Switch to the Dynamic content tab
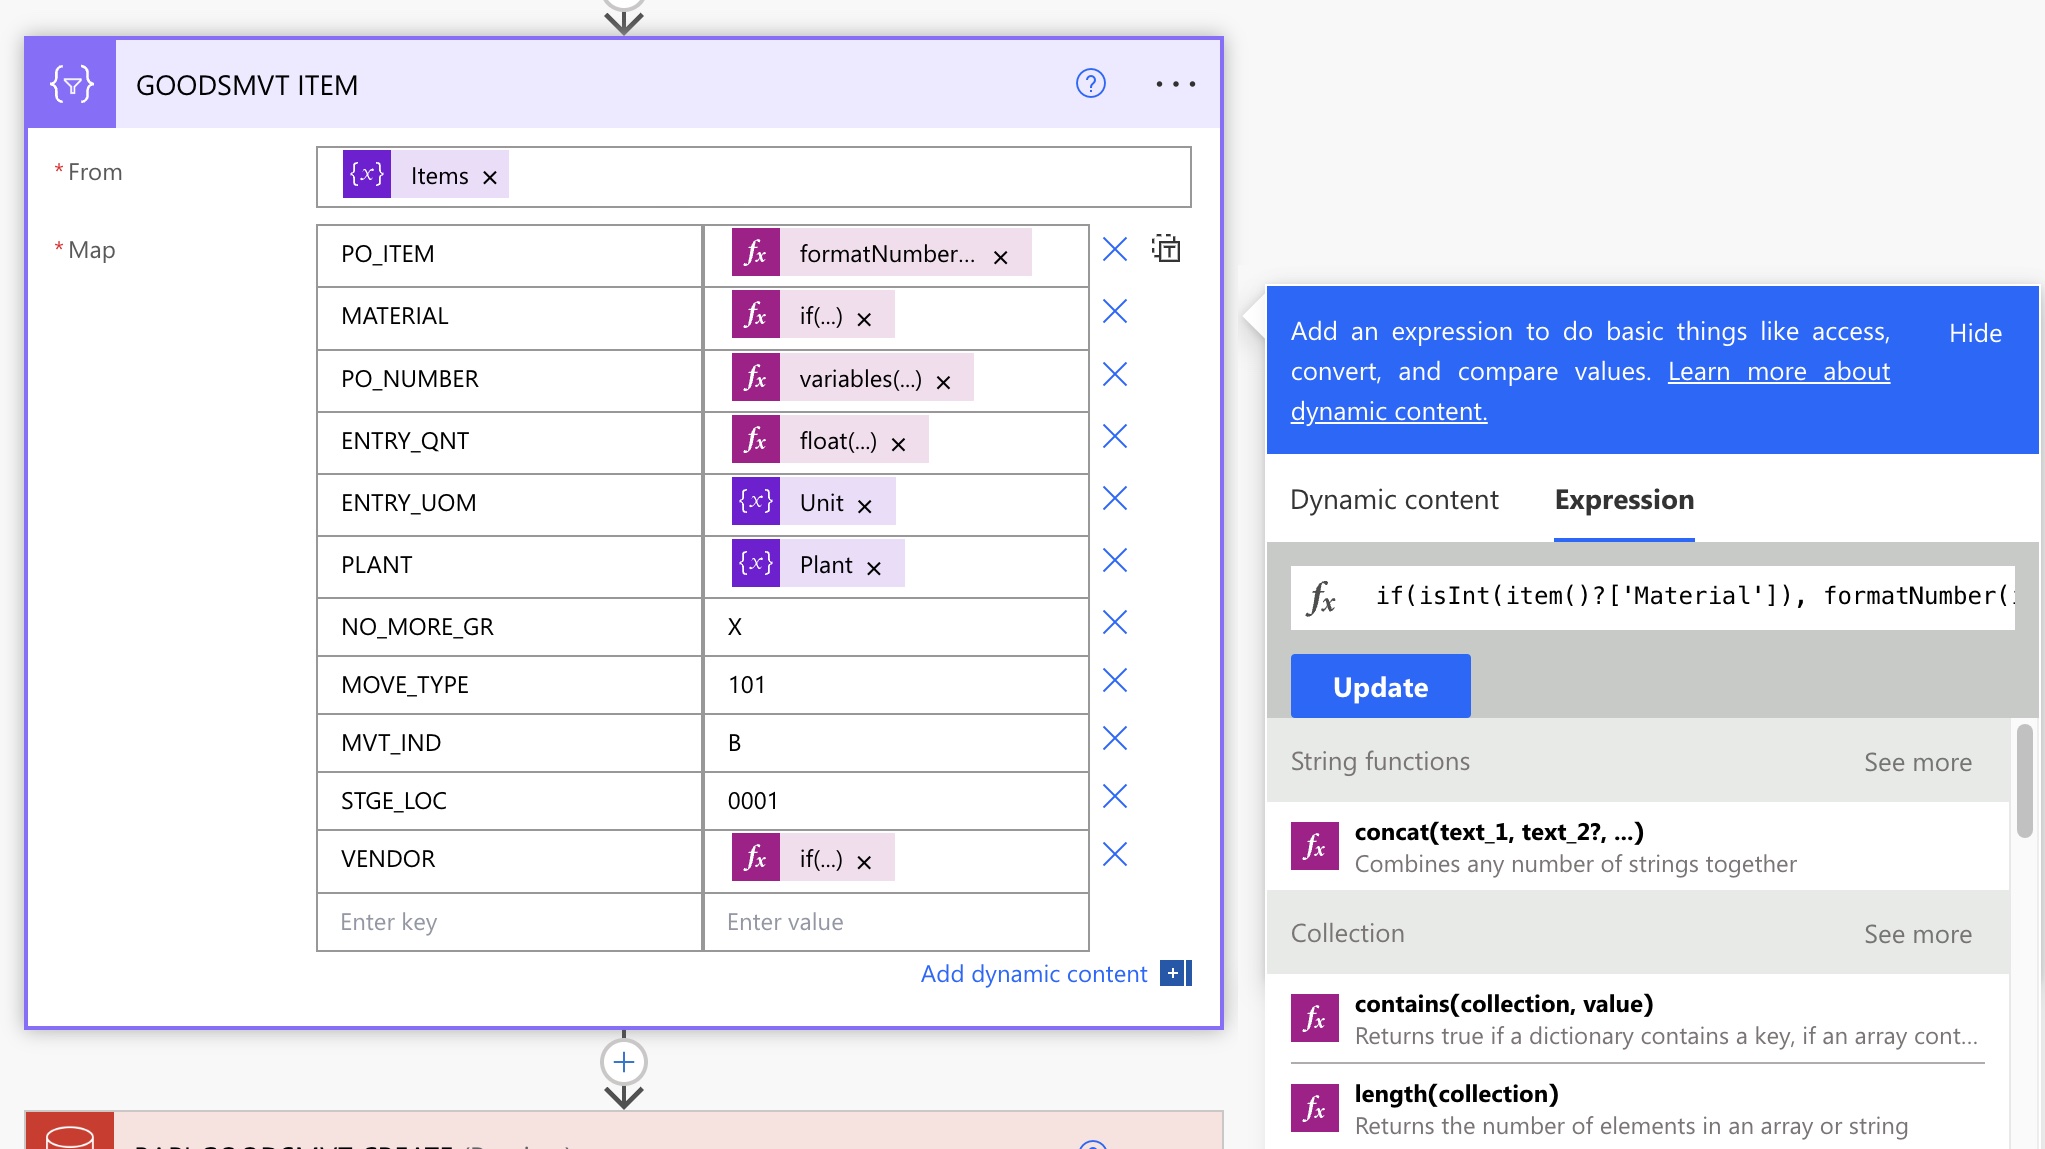 click(x=1394, y=500)
